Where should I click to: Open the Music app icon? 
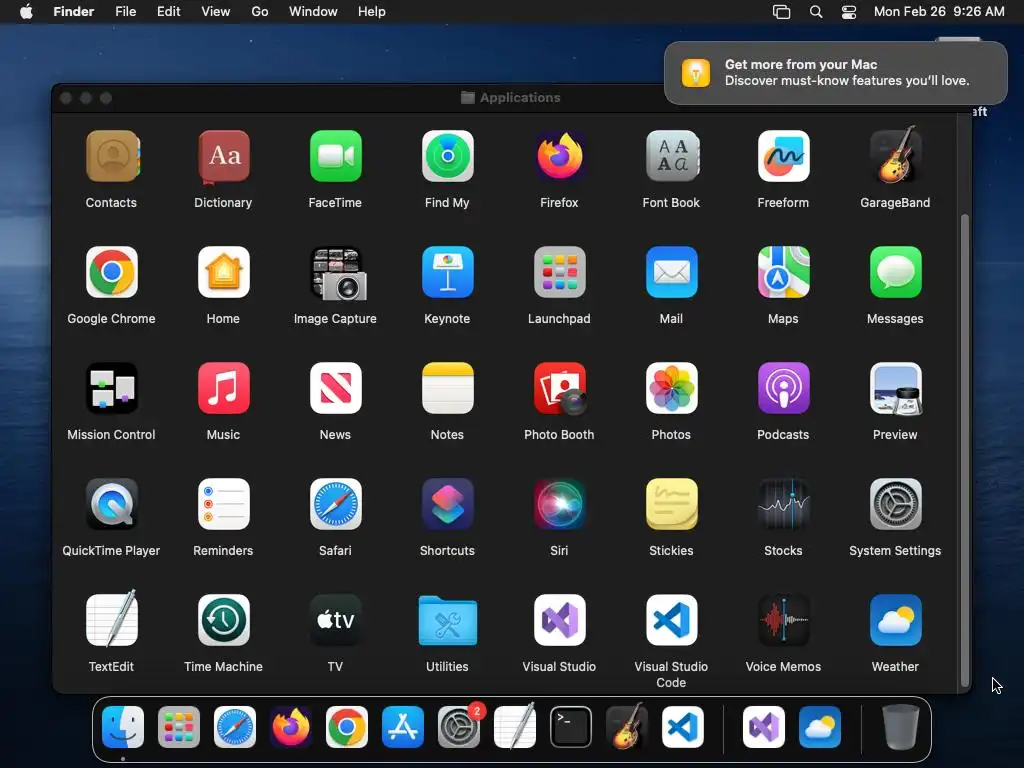(223, 388)
